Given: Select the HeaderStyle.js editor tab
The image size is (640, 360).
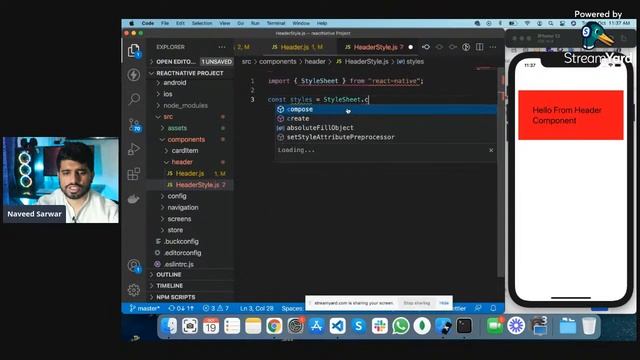Looking at the screenshot, I should tap(379, 47).
